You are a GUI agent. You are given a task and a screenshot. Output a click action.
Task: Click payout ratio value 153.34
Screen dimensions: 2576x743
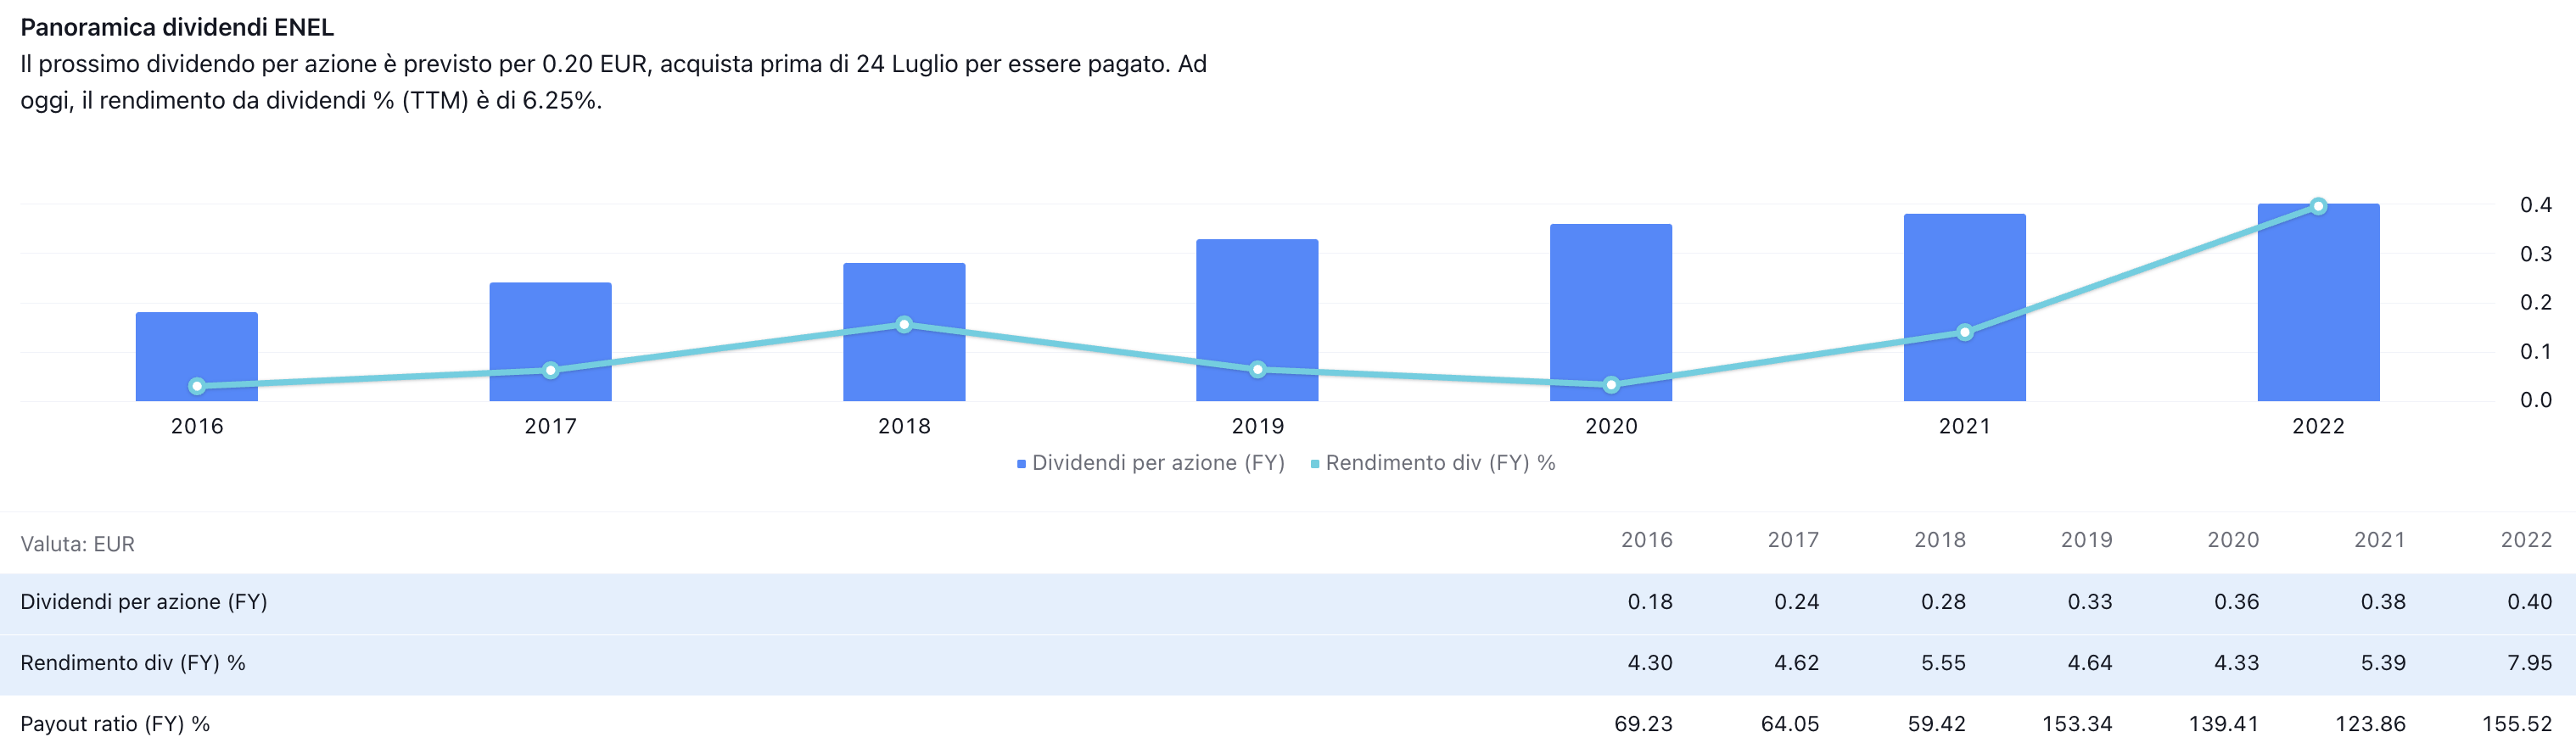(2077, 724)
